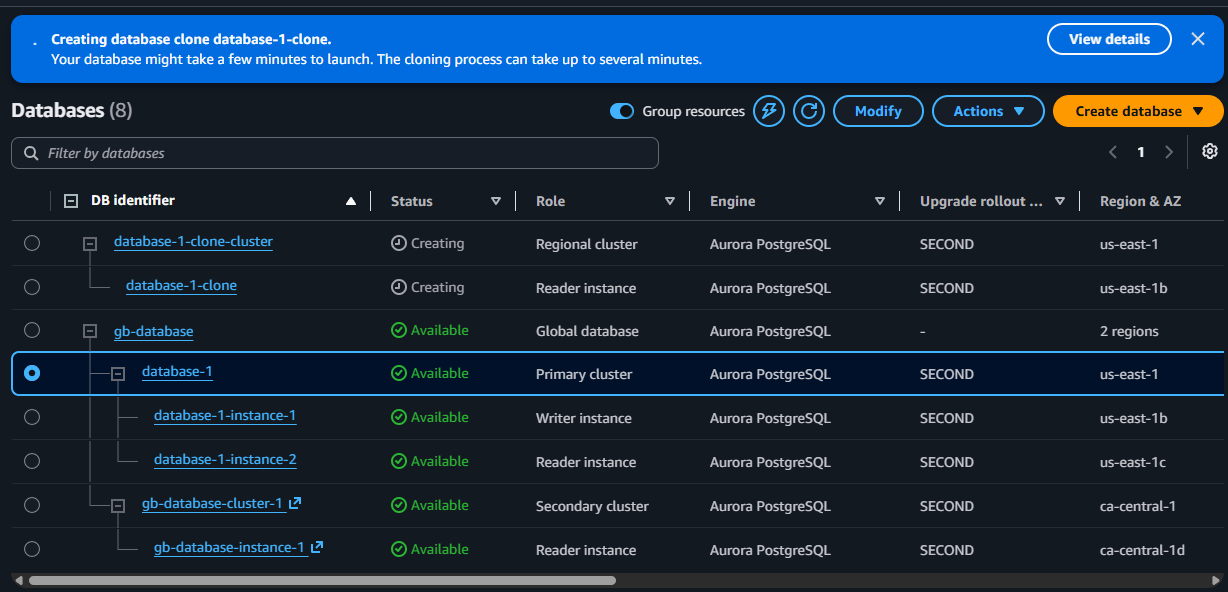1228x592 pixels.
Task: Sort by Upgrade rollout column
Action: pos(1060,201)
